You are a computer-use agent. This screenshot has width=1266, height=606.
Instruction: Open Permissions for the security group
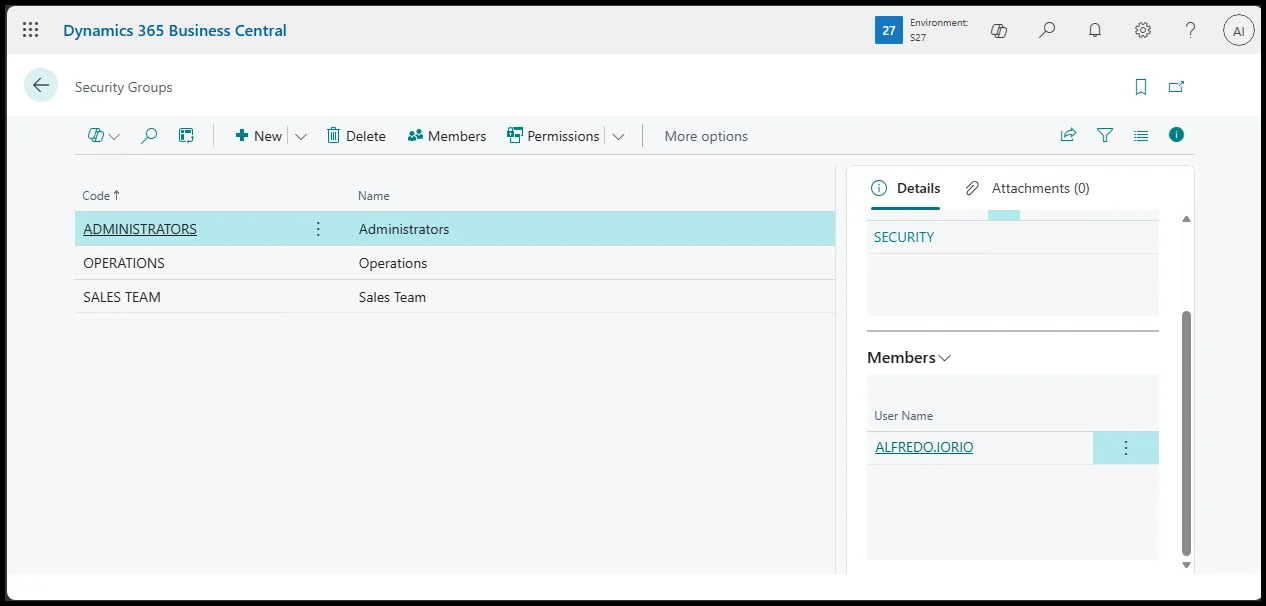click(x=553, y=136)
